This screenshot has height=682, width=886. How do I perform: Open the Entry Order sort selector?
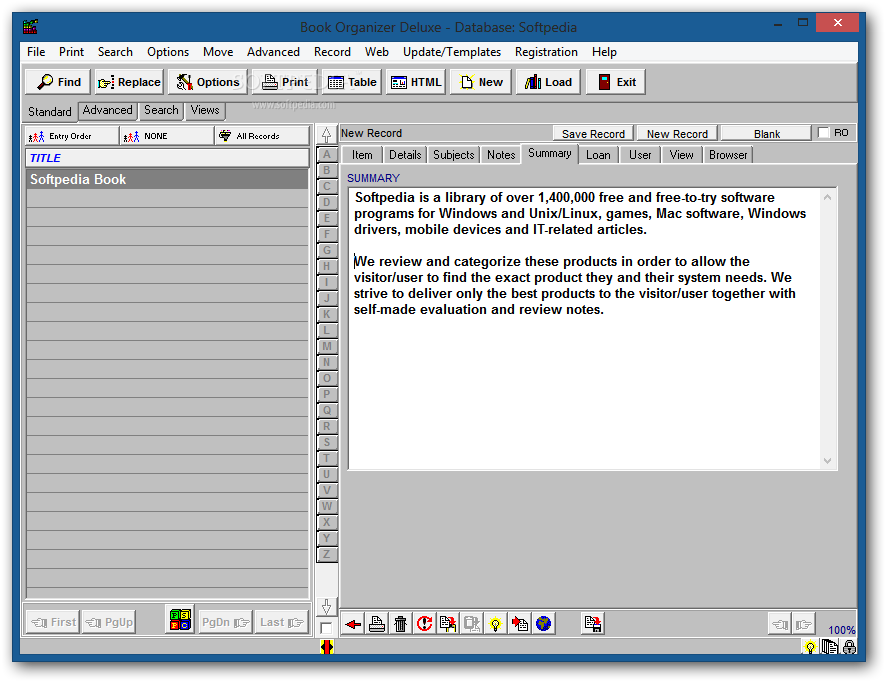pyautogui.click(x=72, y=136)
